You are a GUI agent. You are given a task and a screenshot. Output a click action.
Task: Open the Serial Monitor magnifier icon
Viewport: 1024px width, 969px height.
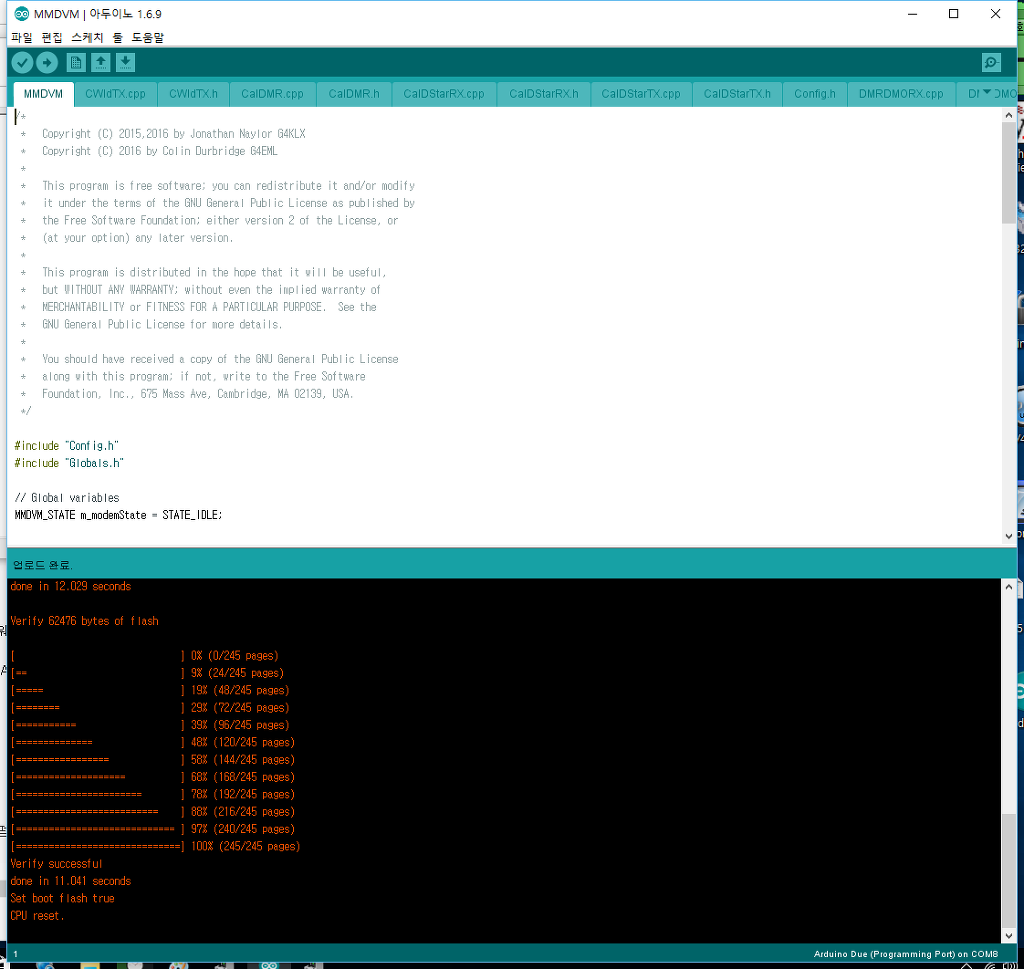tap(991, 63)
